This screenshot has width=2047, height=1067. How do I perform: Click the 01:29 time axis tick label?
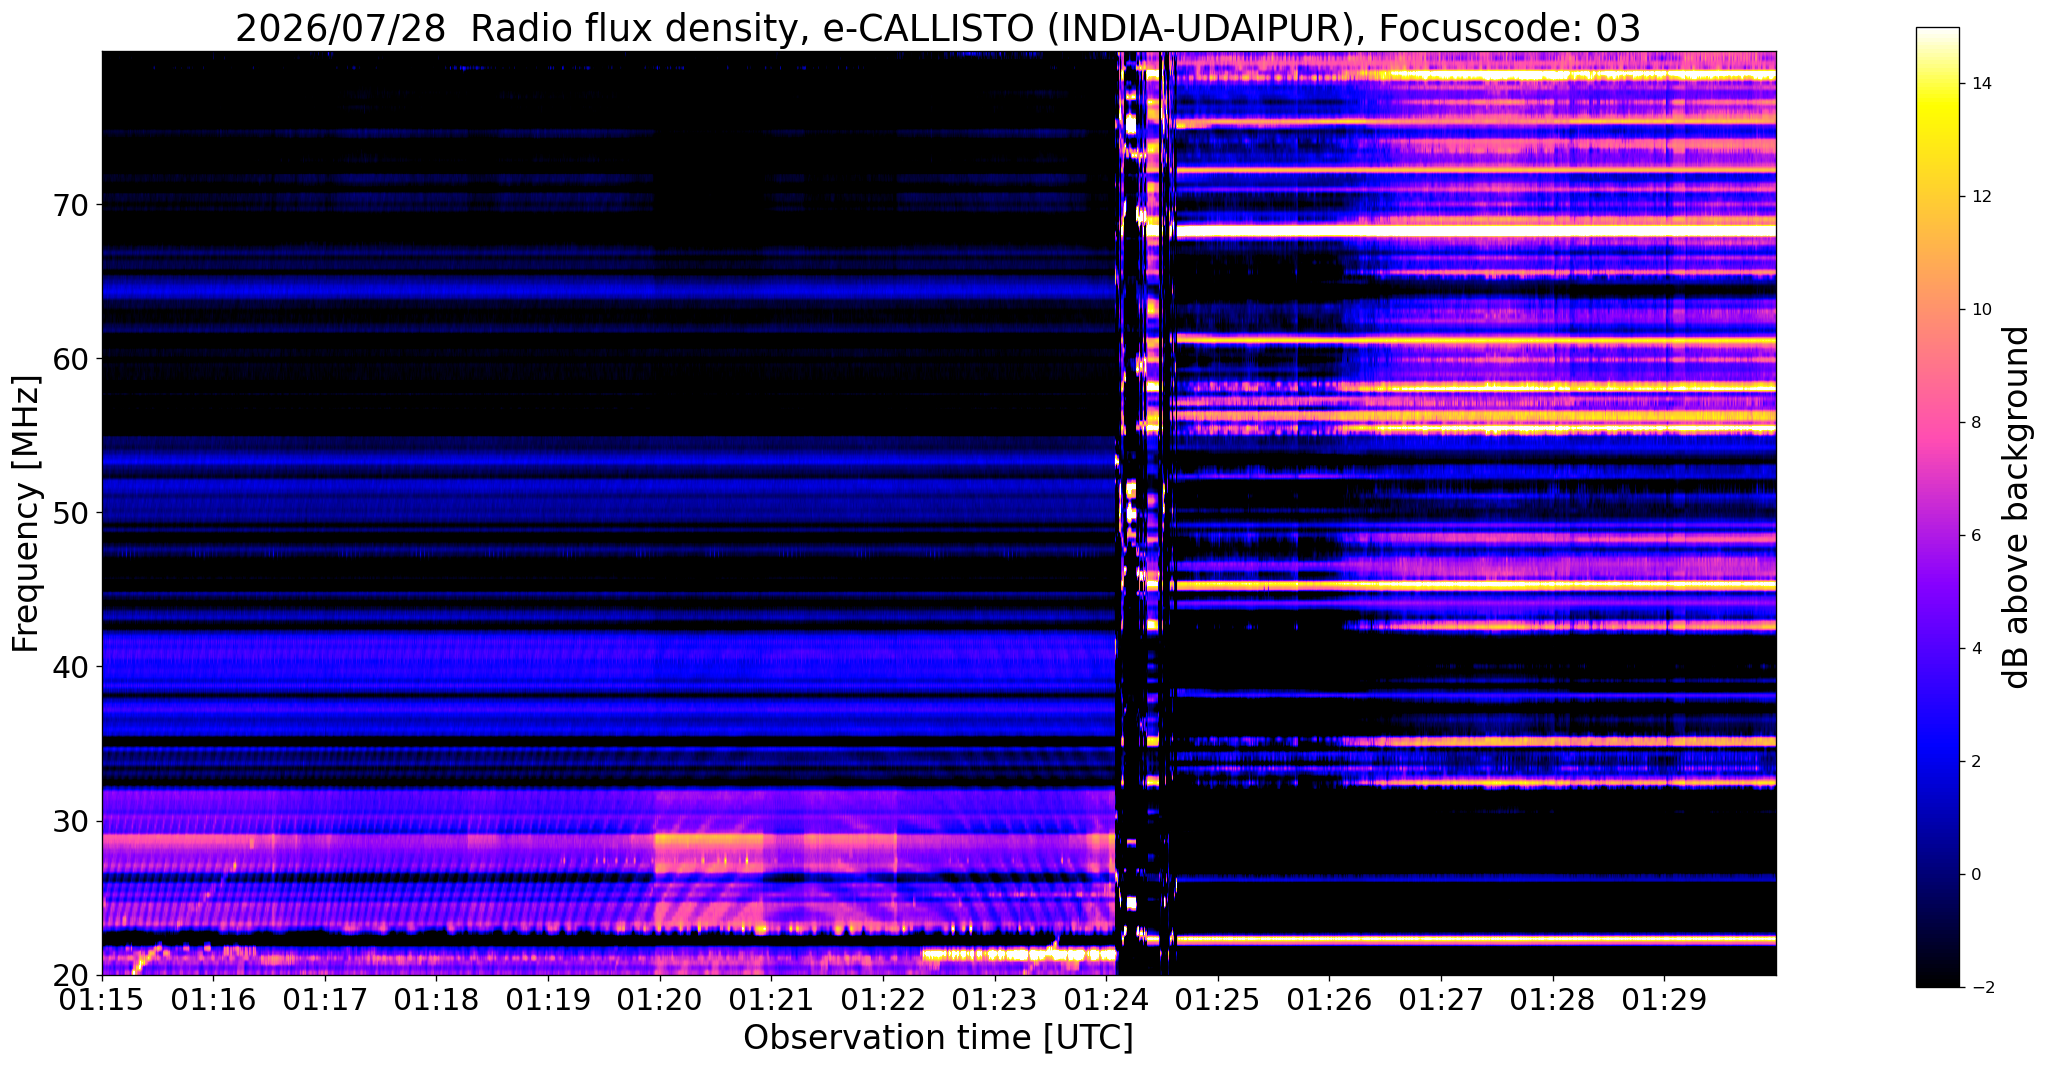coord(1664,1001)
